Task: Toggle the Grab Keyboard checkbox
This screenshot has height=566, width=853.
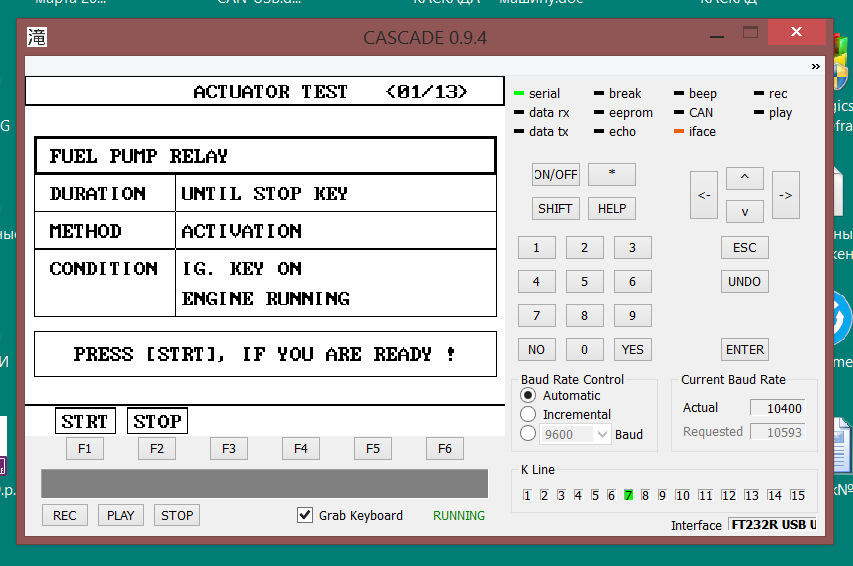Action: pyautogui.click(x=305, y=515)
